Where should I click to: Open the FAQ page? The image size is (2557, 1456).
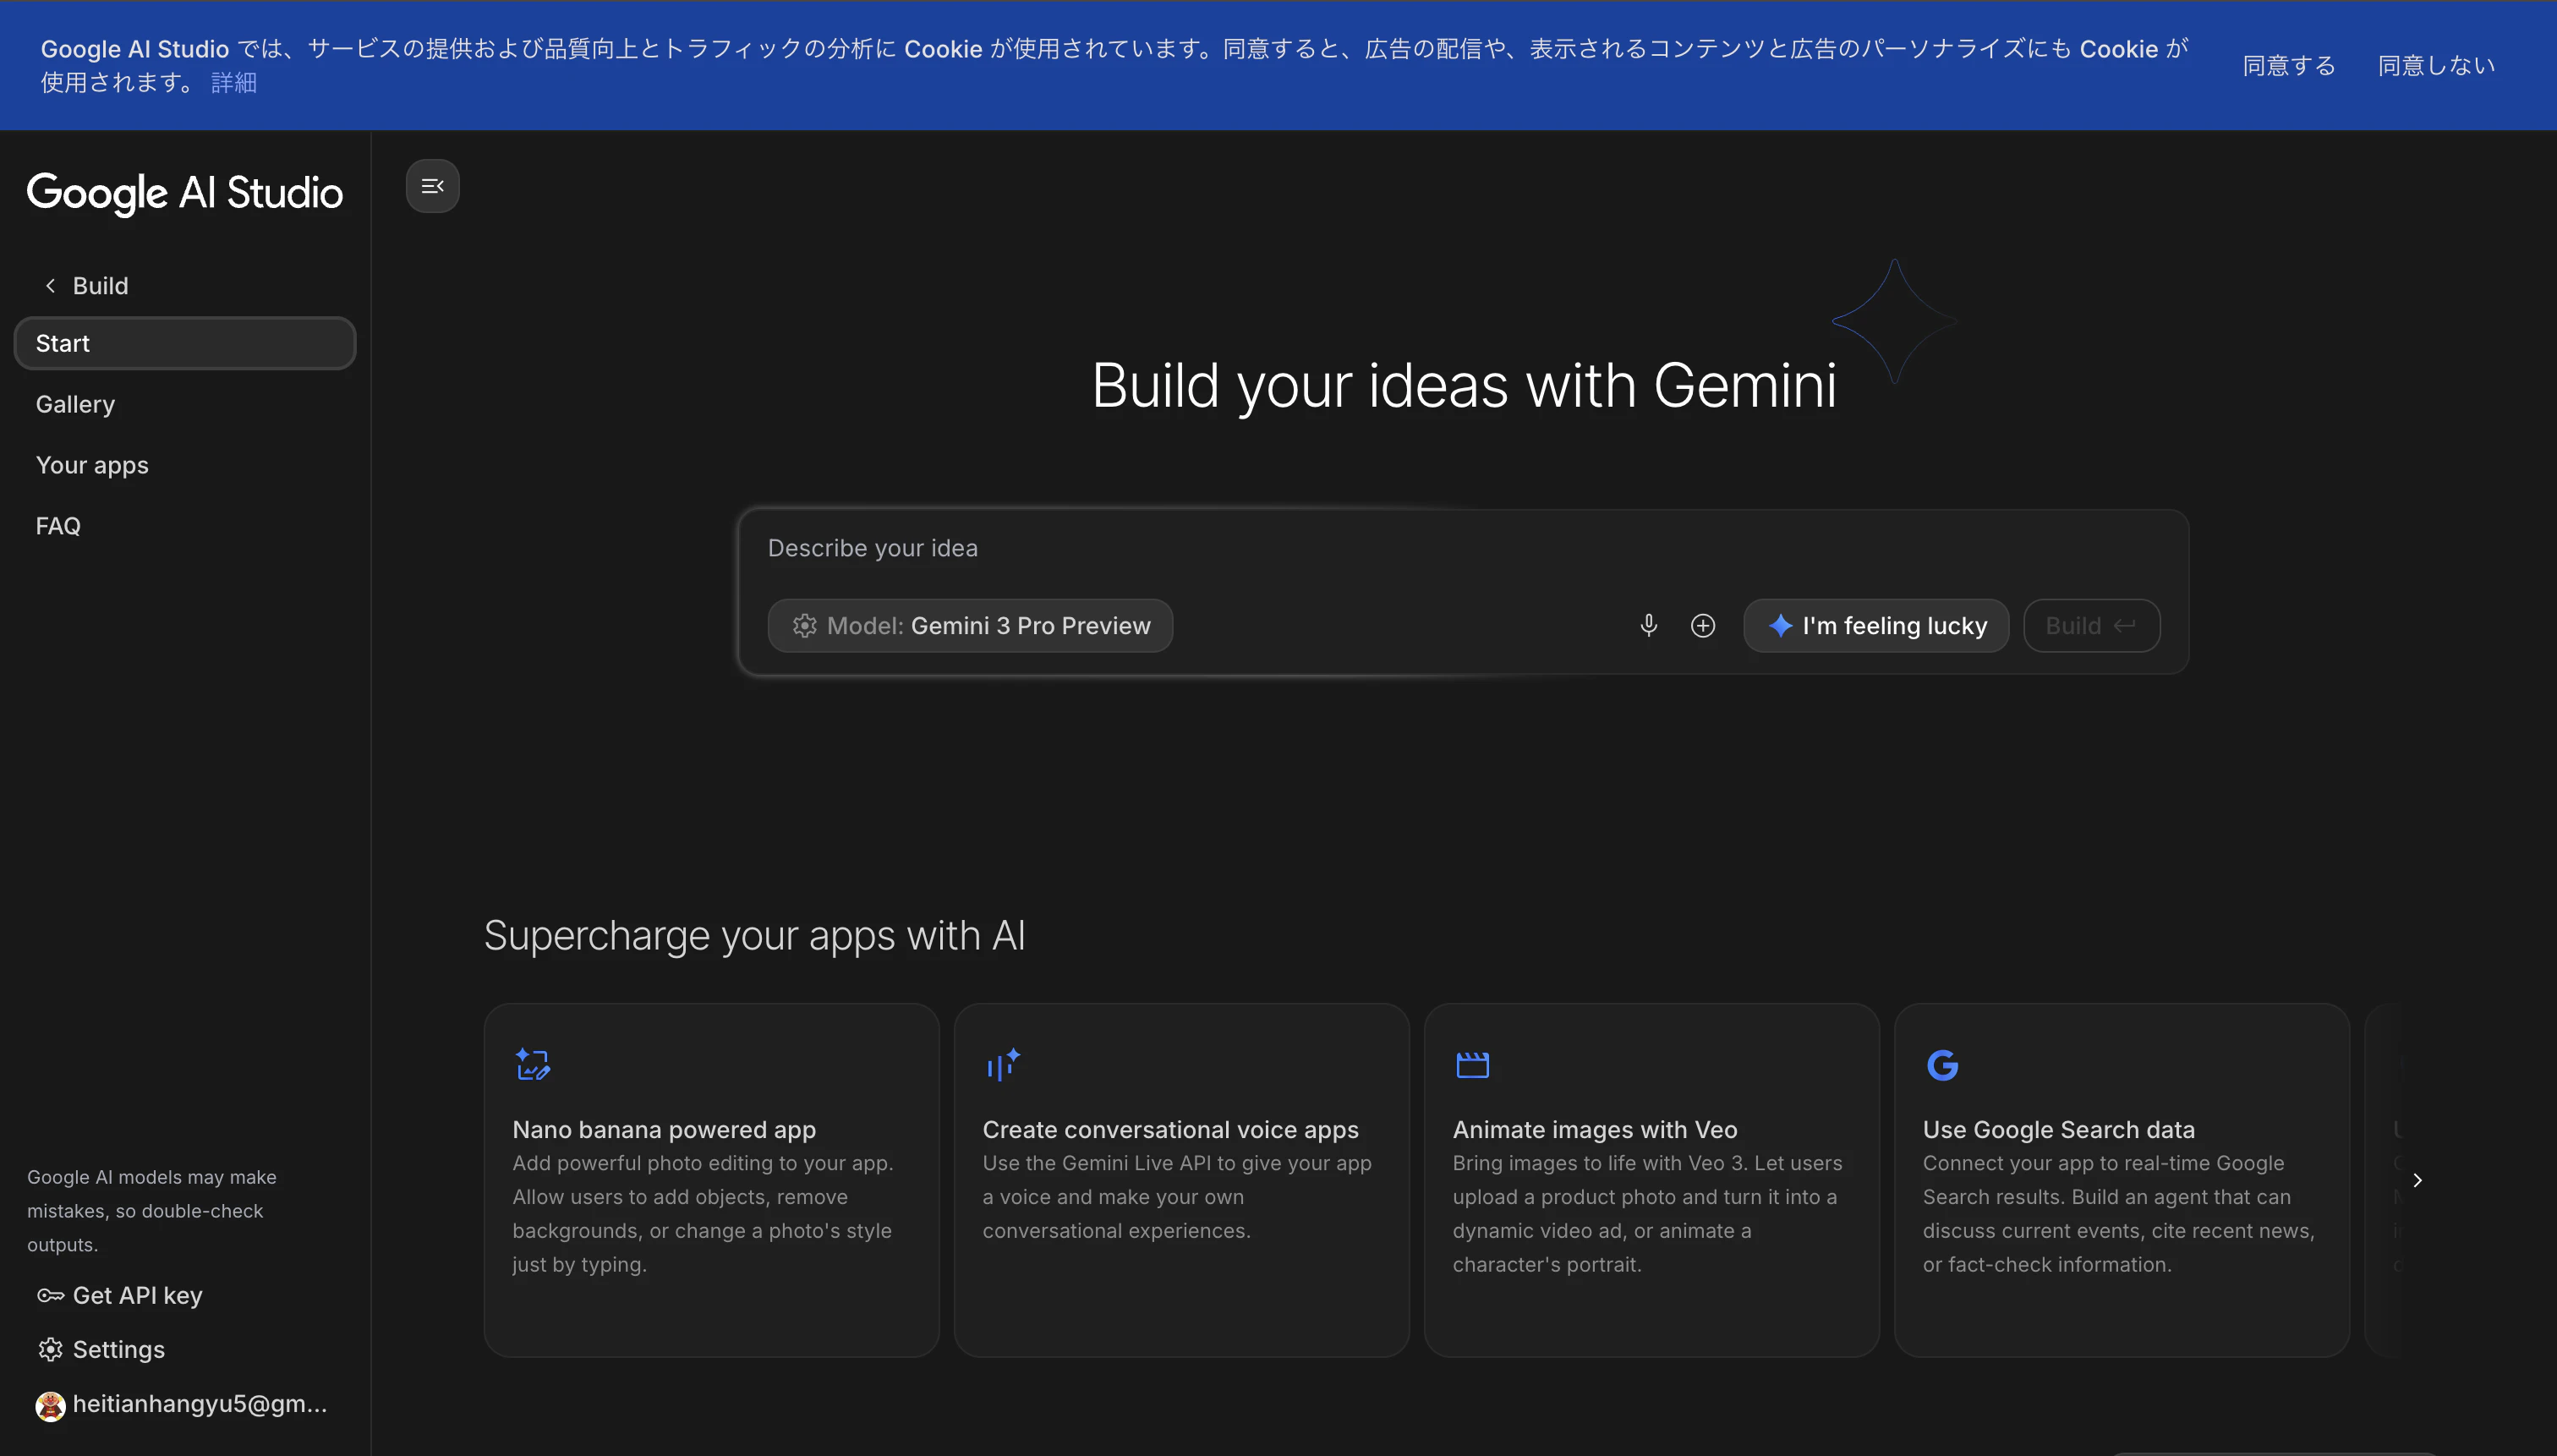click(x=58, y=527)
